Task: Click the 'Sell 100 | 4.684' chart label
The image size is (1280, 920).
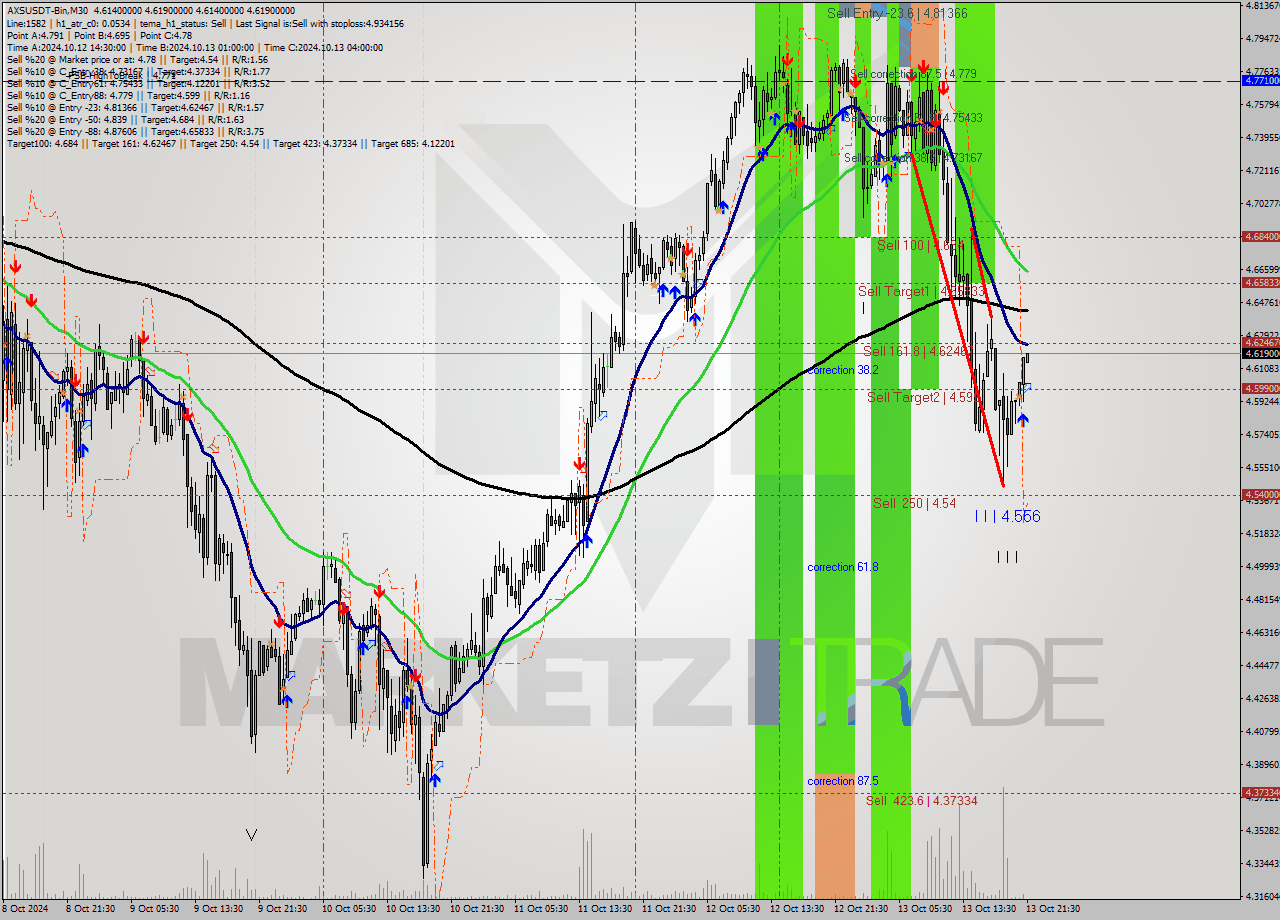Action: [921, 245]
